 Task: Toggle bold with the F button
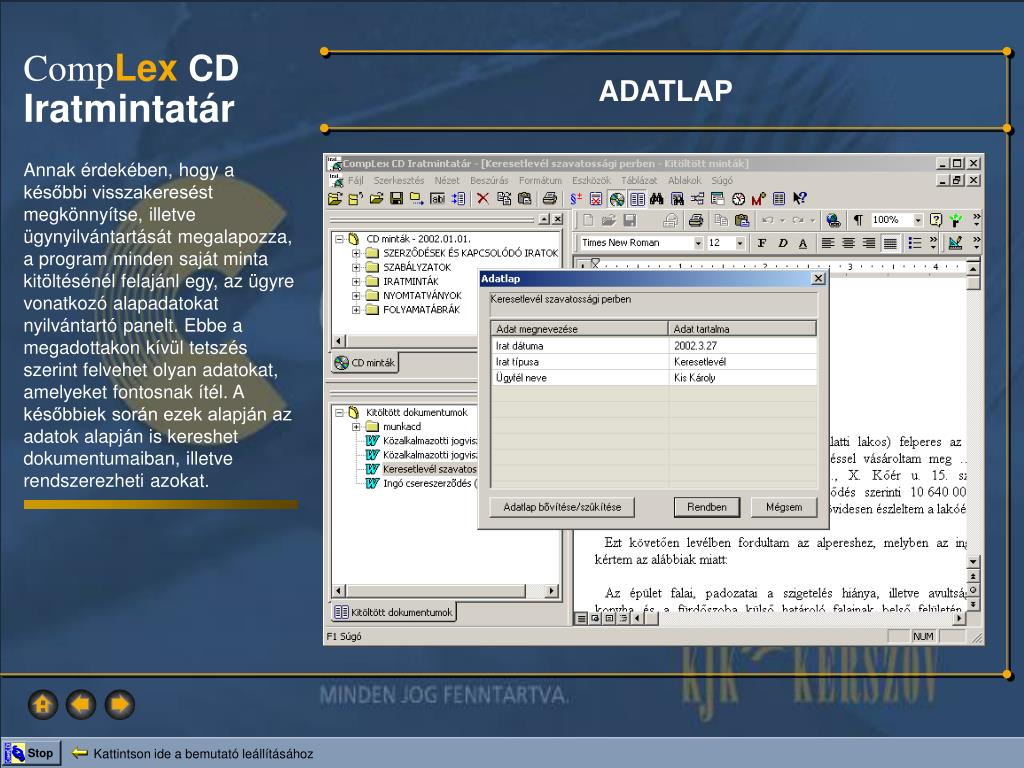pos(761,243)
